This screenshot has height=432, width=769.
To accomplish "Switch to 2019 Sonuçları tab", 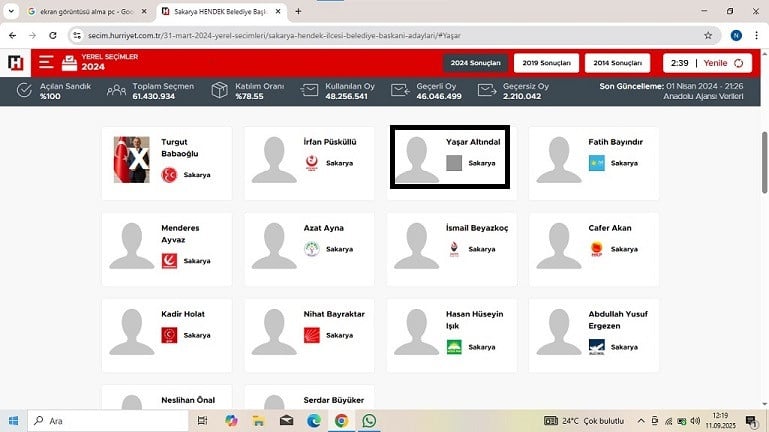I will (545, 63).
